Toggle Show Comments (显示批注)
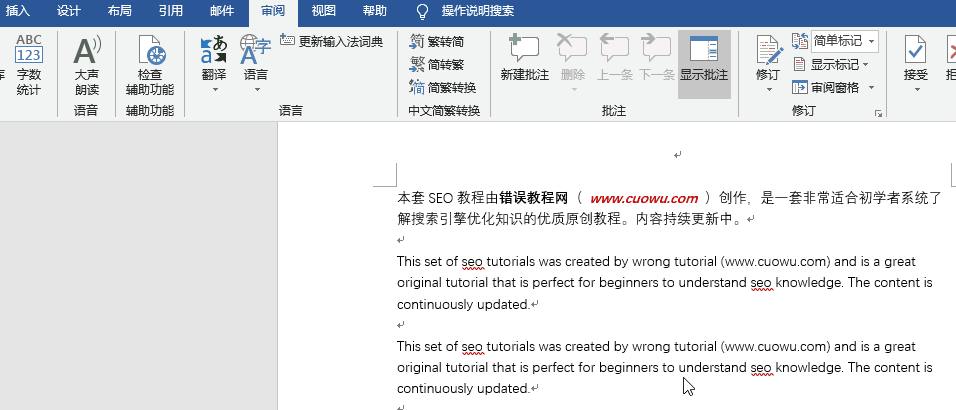This screenshot has width=956, height=410. click(704, 65)
